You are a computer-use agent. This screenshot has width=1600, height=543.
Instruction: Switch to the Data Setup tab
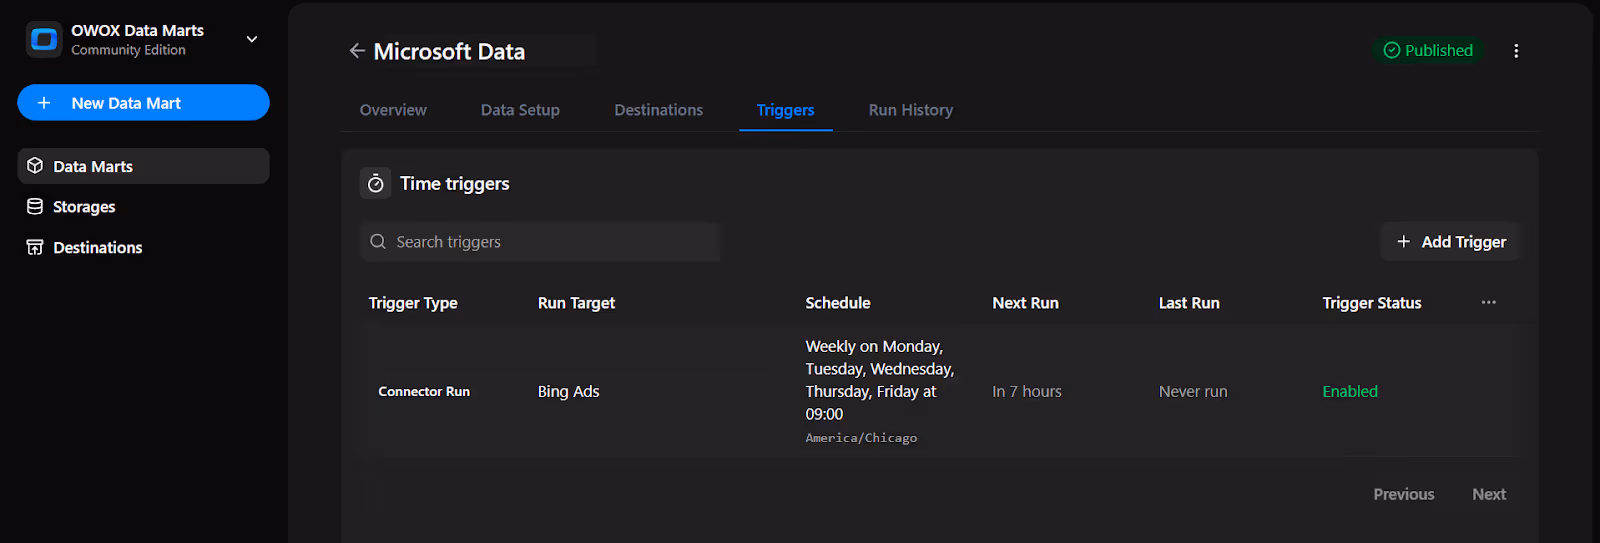[x=520, y=110]
